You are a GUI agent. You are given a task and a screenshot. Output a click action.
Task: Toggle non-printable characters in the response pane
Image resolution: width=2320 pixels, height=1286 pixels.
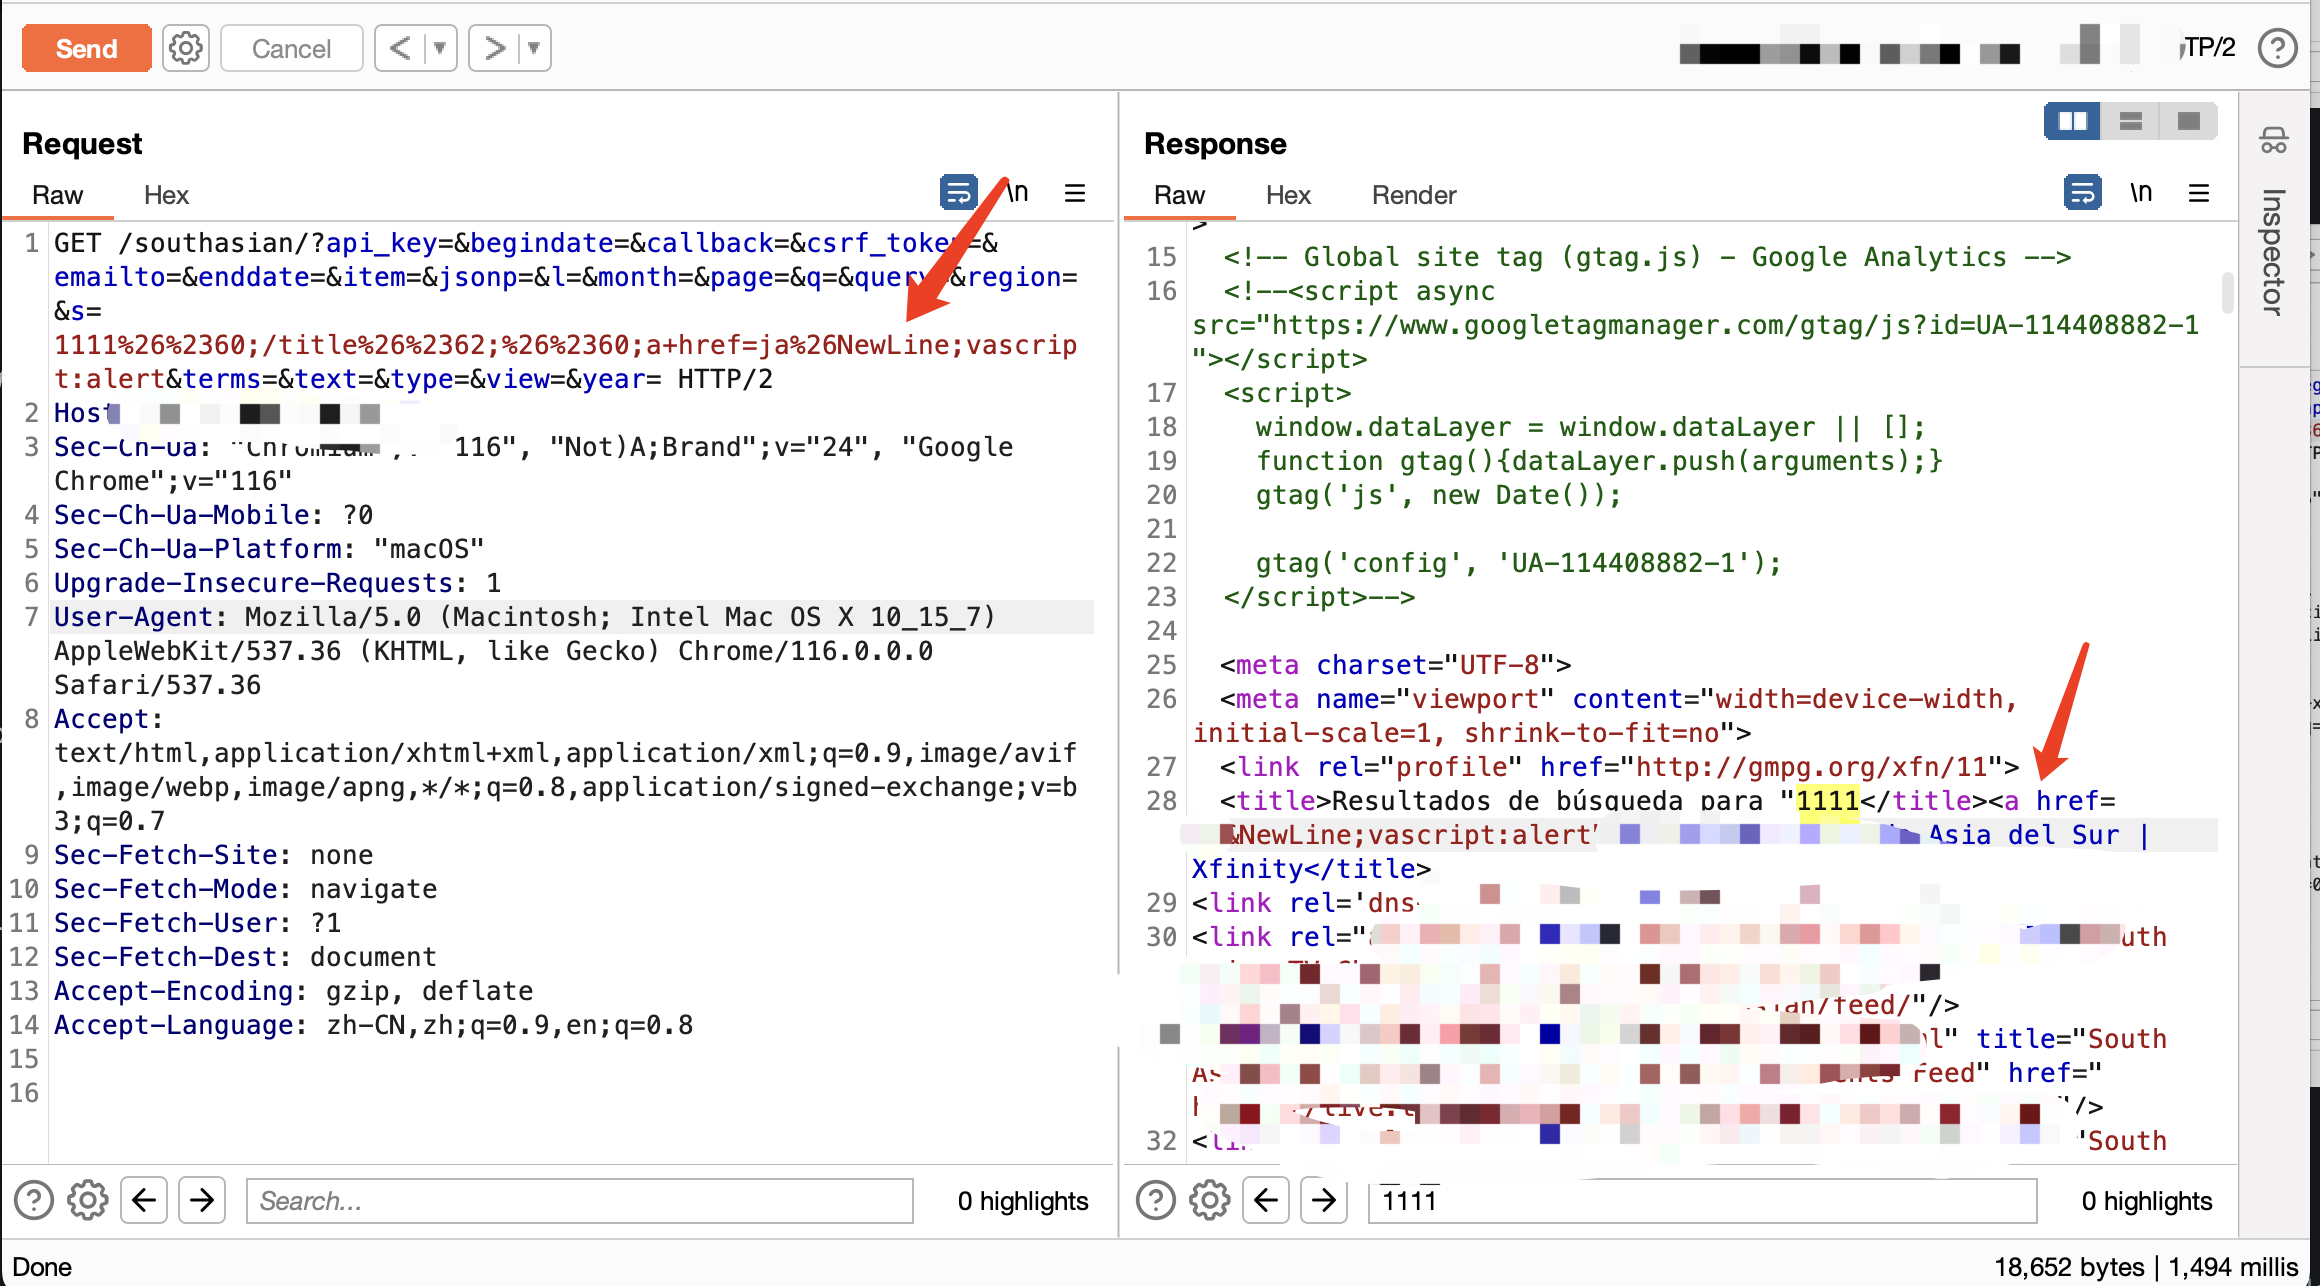[2140, 192]
